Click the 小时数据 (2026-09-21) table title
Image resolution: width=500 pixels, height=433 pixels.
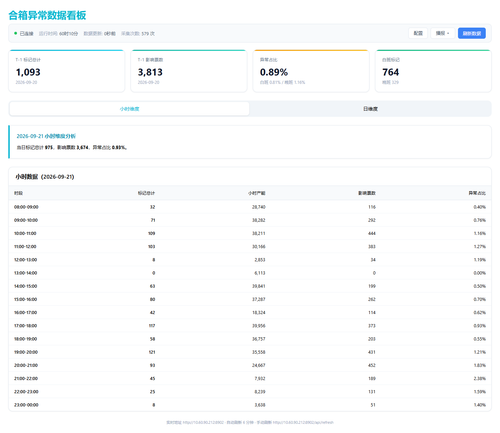coord(45,177)
